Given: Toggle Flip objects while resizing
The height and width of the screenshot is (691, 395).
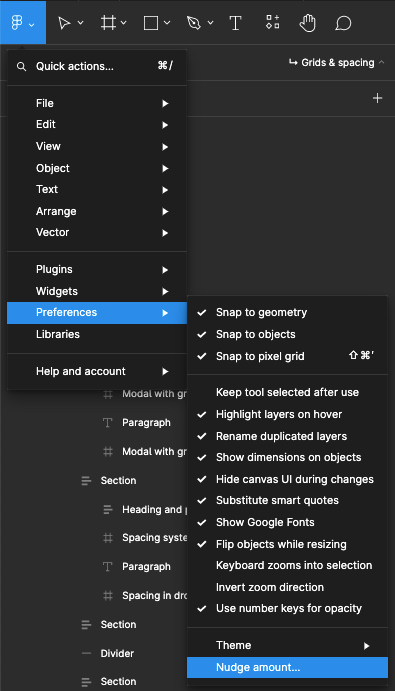Looking at the screenshot, I should (287, 544).
